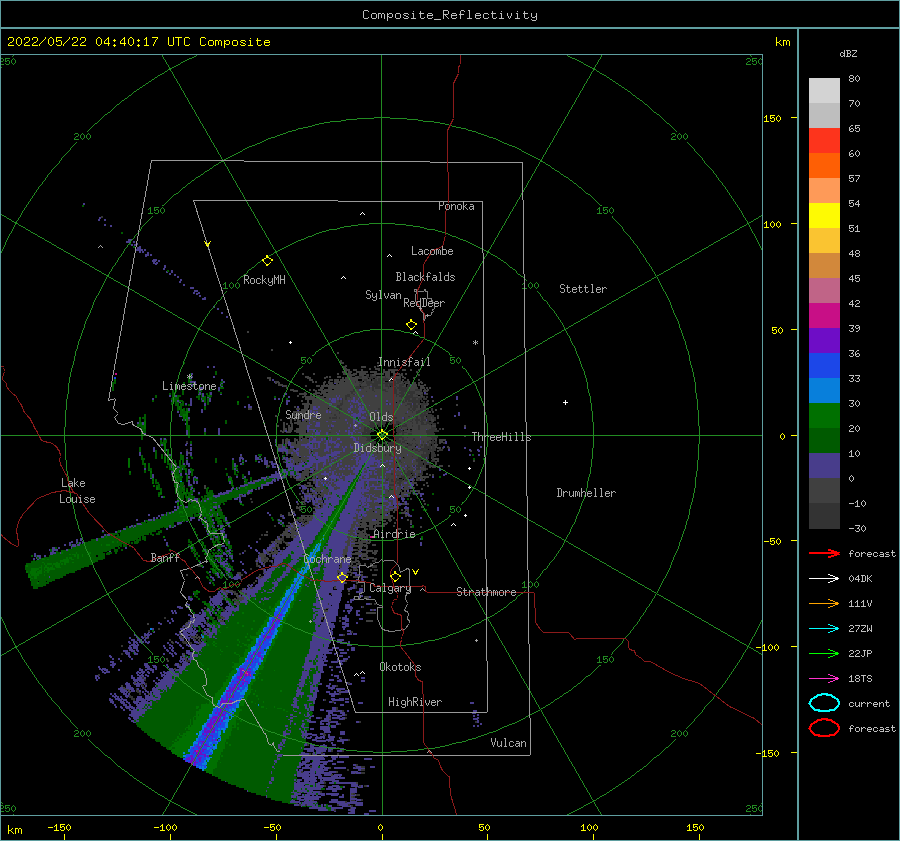Click the yellow diamond marker near Cochrane
The image size is (900, 841).
coord(342,577)
